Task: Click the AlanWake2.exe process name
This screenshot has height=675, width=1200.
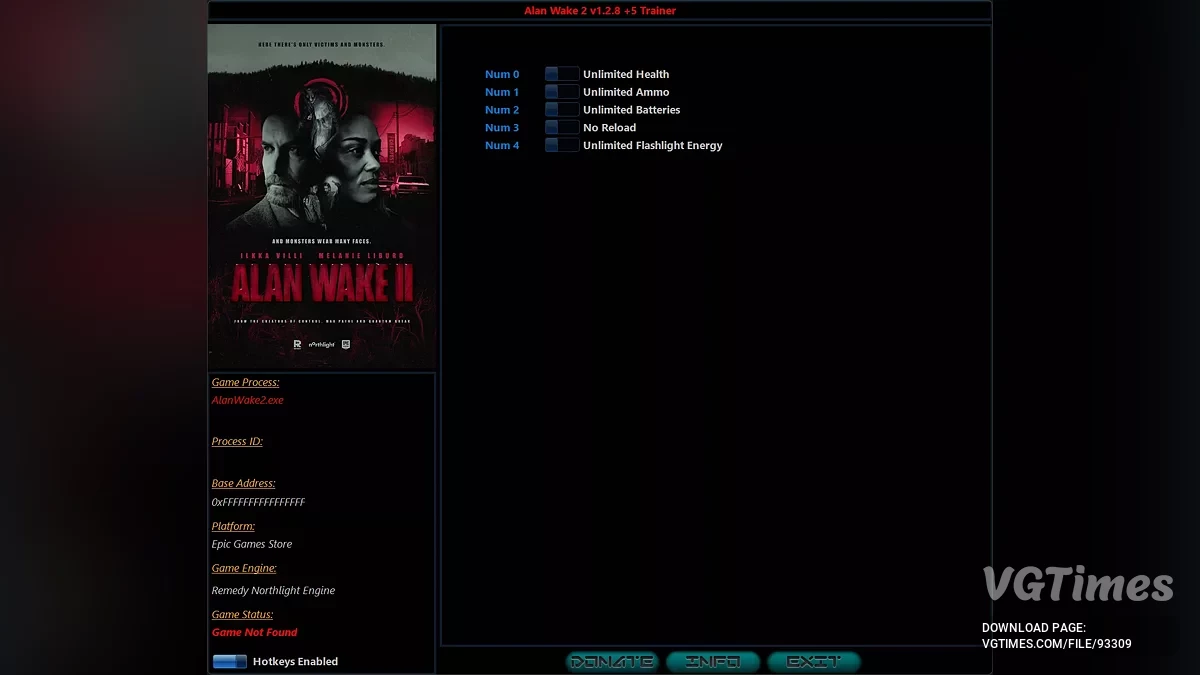Action: (248, 400)
